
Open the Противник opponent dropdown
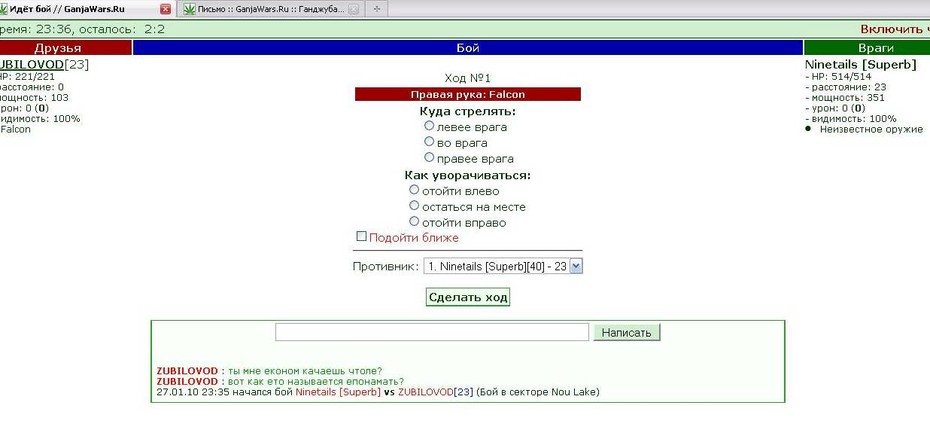coord(503,267)
